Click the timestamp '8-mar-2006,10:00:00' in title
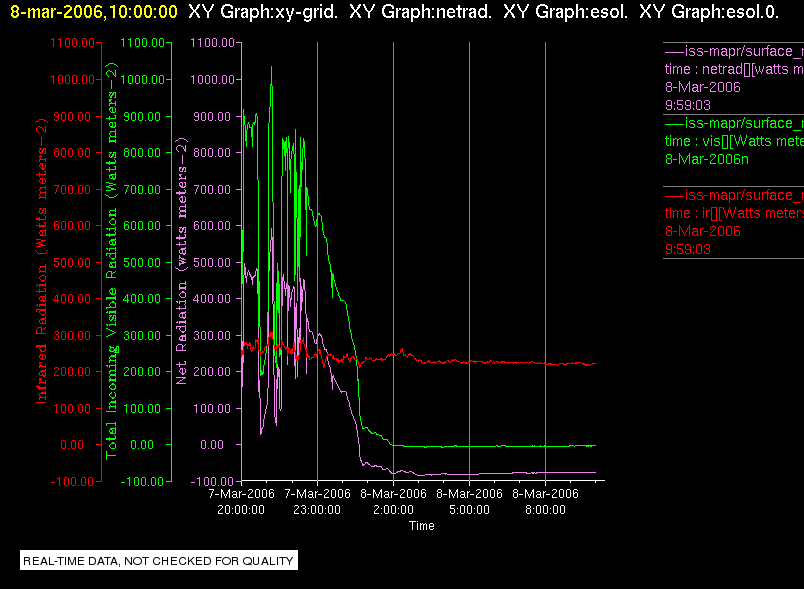The image size is (804, 589). (94, 11)
